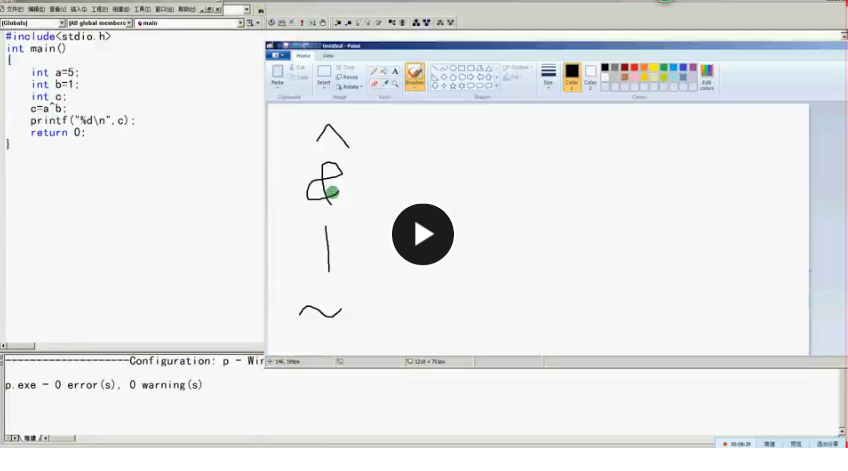Click the Compile icon in IDE toolbar
The width and height of the screenshot is (848, 471).
tap(271, 23)
